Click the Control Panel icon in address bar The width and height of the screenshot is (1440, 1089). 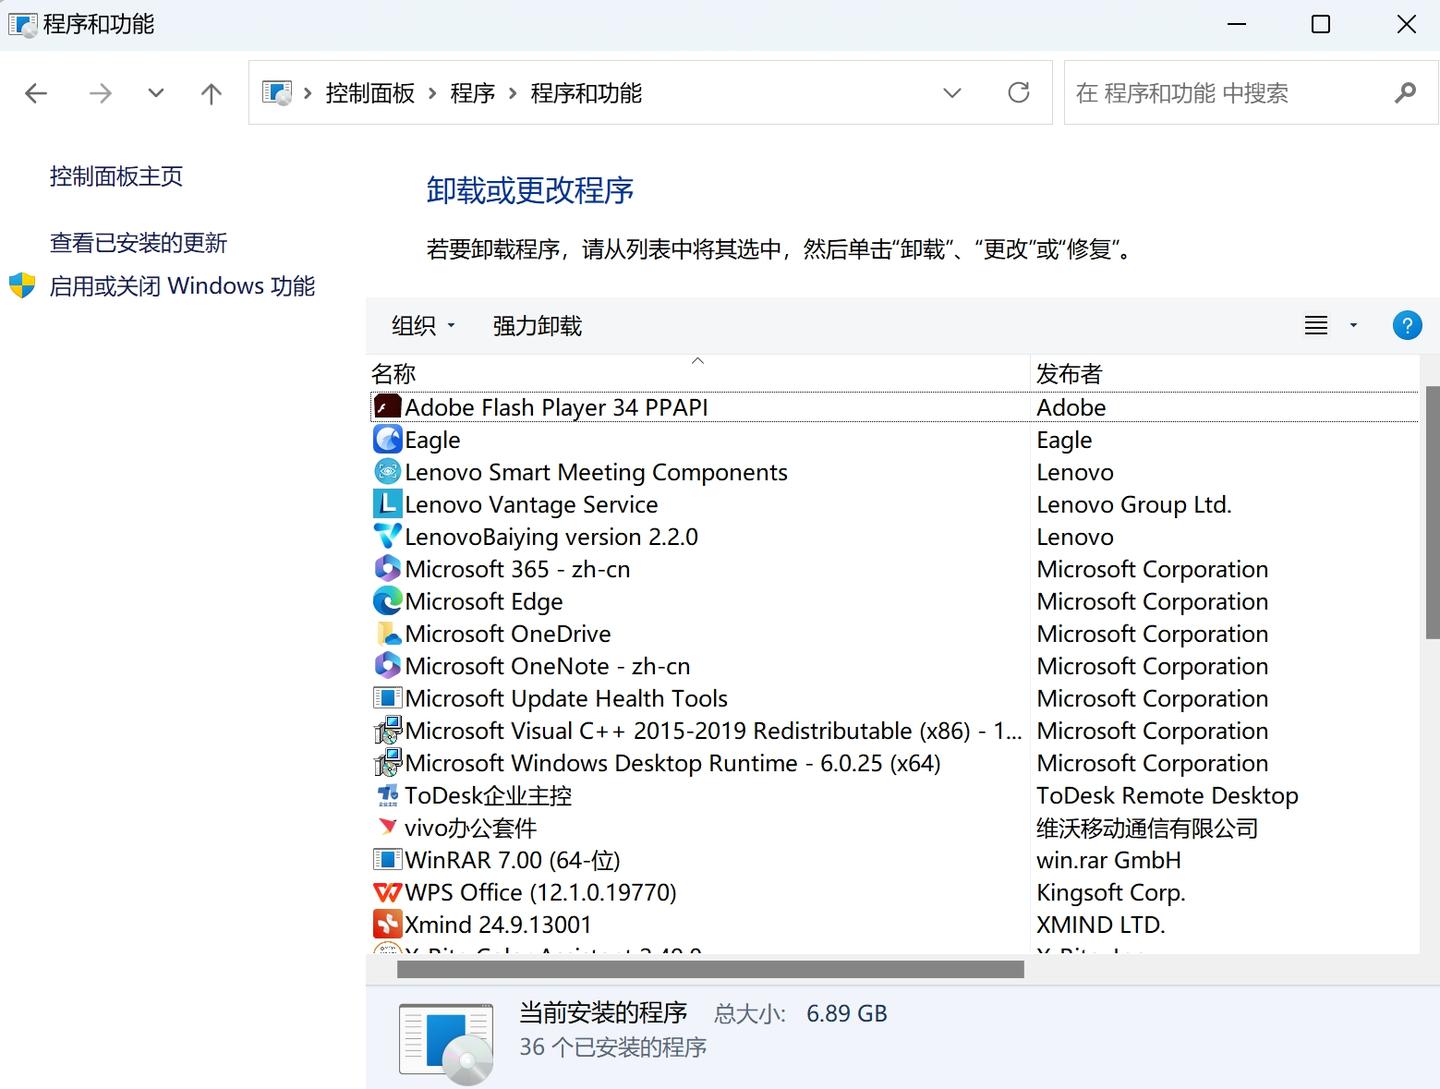pyautogui.click(x=277, y=93)
